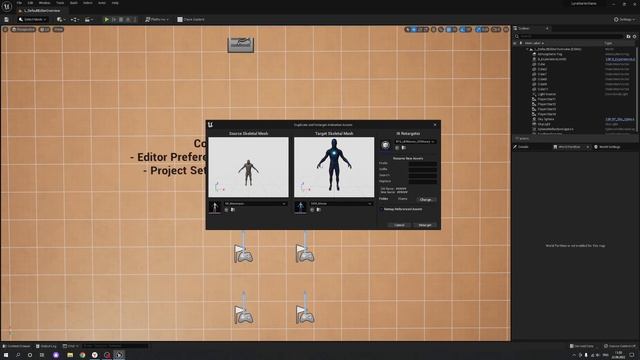Collapse the root level item in Outliner
This screenshot has height=360, width=640.
(x=527, y=49)
